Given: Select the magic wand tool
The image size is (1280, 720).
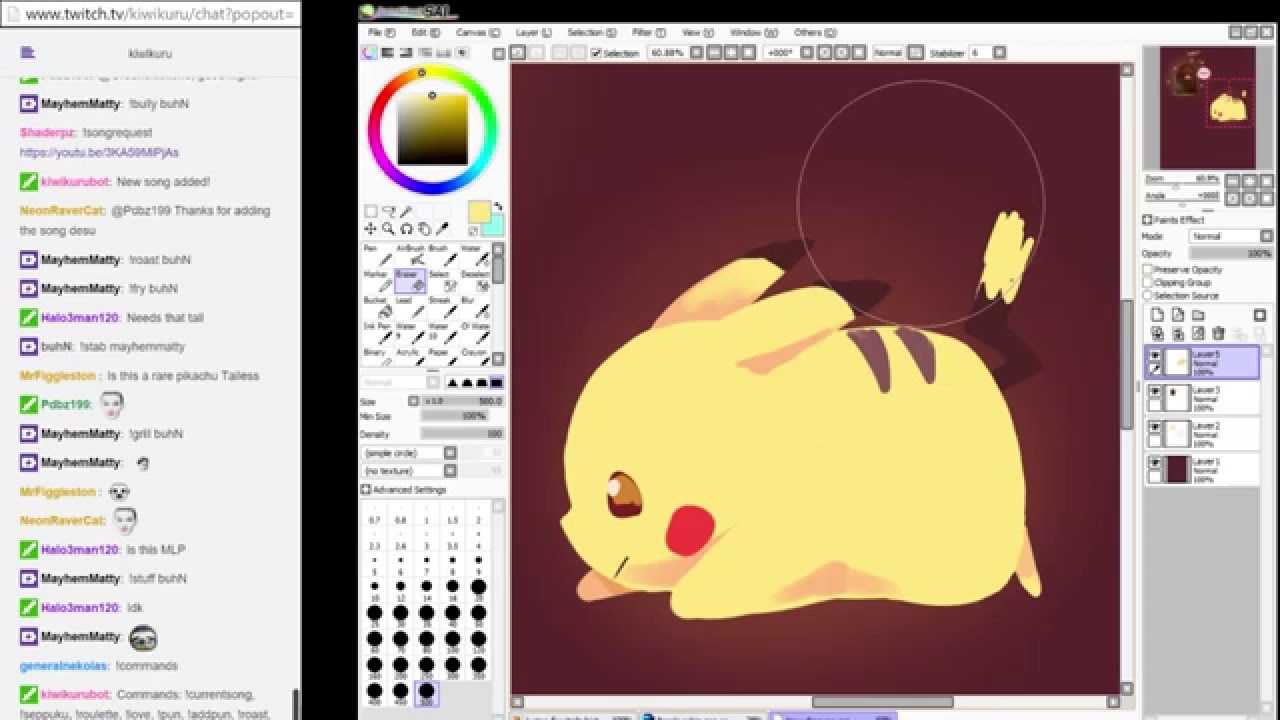Looking at the screenshot, I should tap(406, 212).
